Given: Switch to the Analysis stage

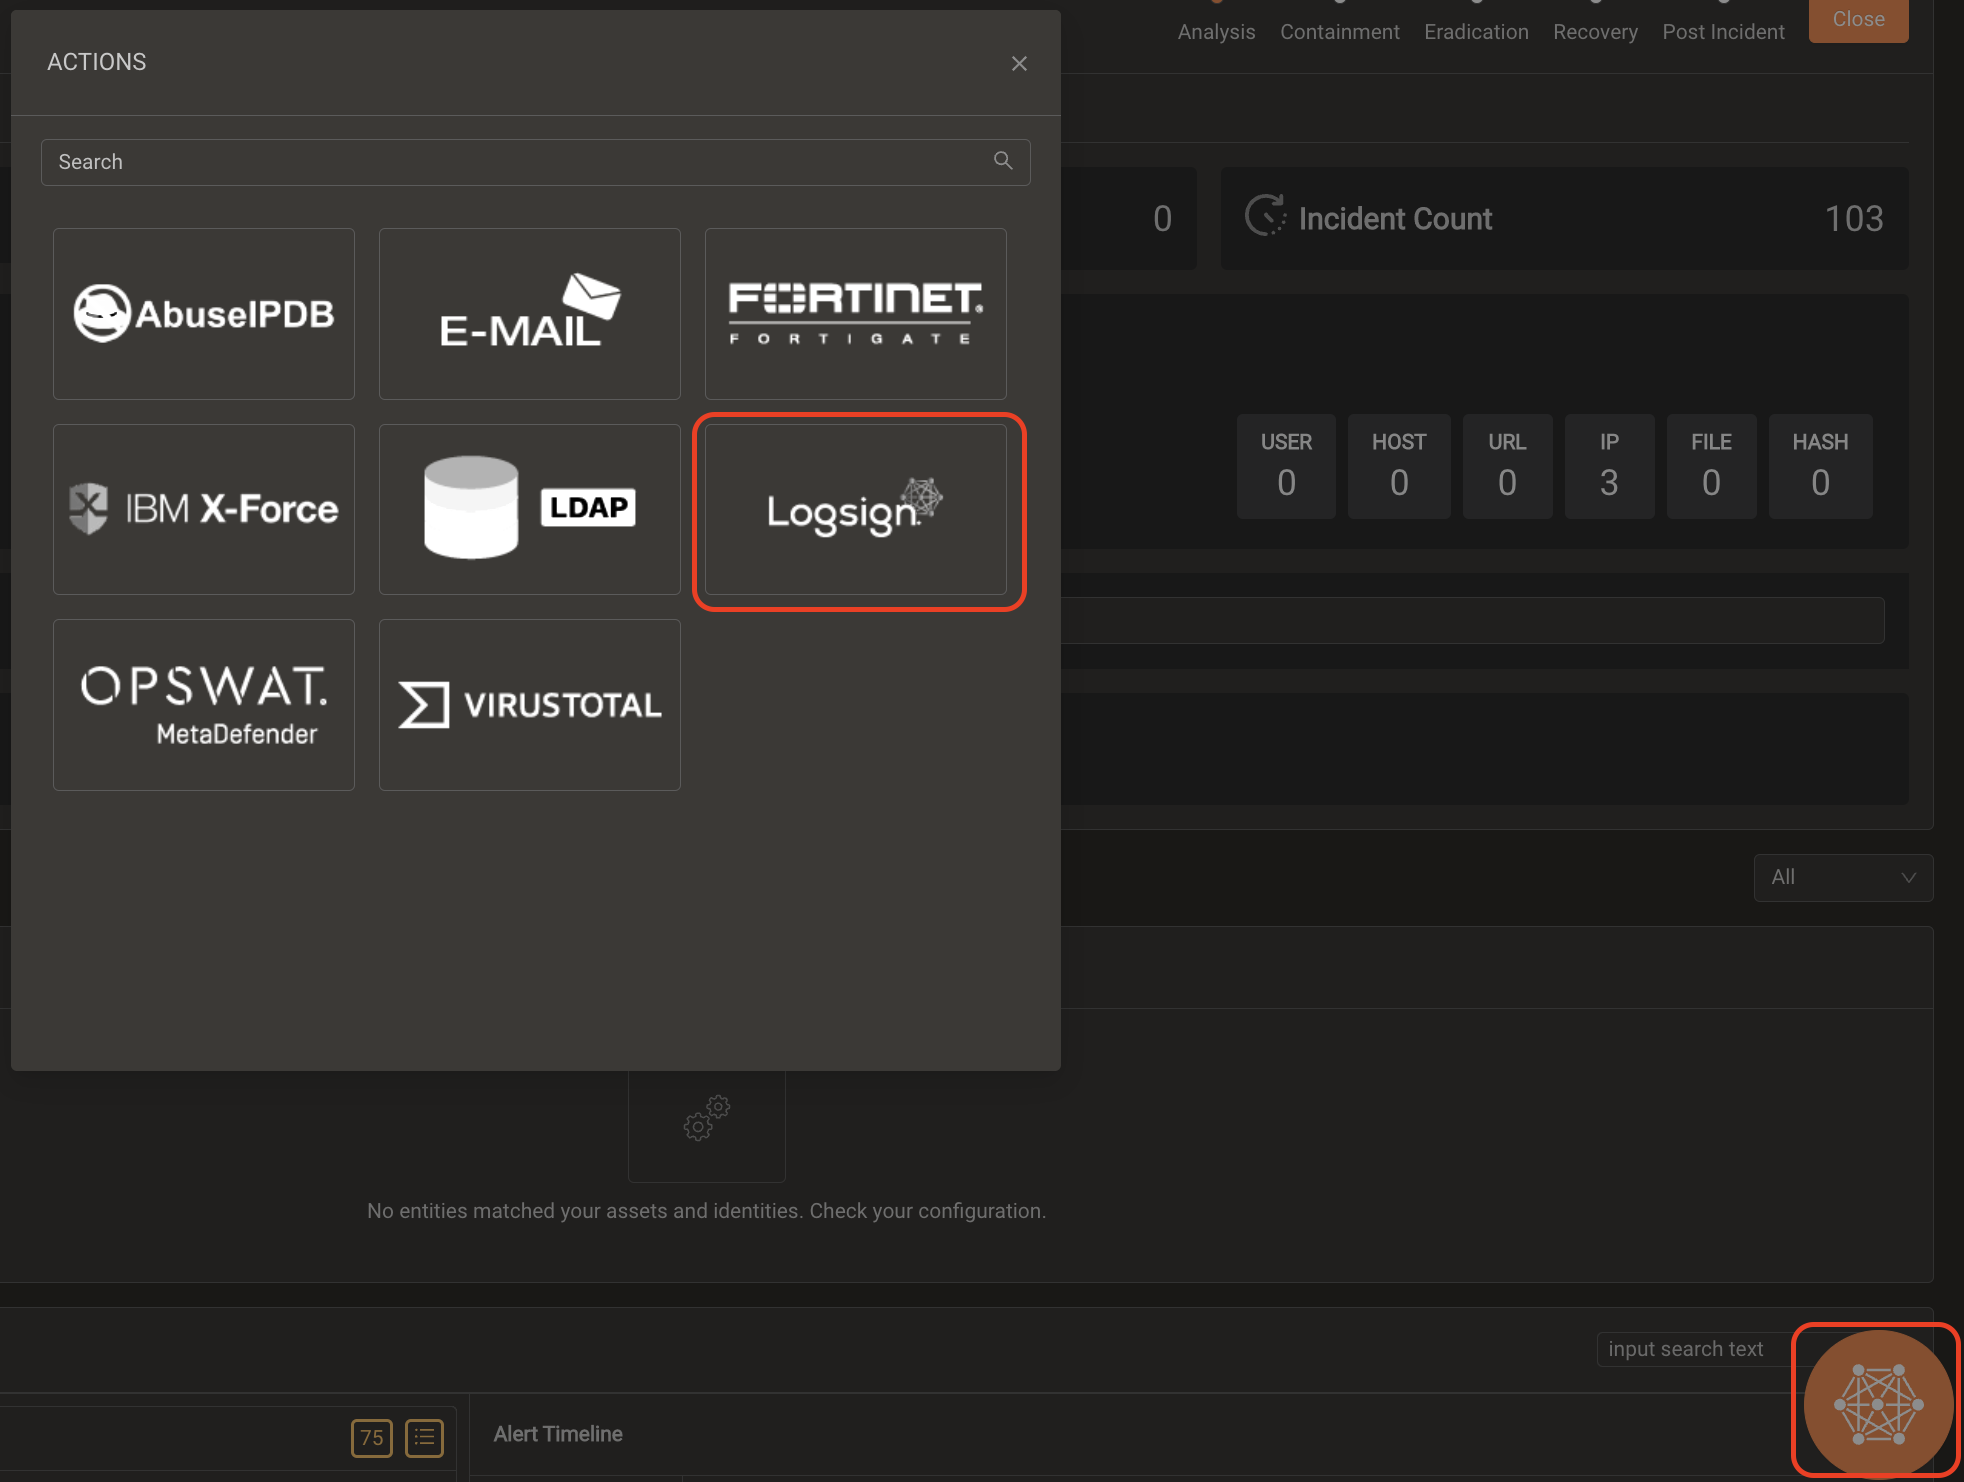Looking at the screenshot, I should (x=1216, y=32).
